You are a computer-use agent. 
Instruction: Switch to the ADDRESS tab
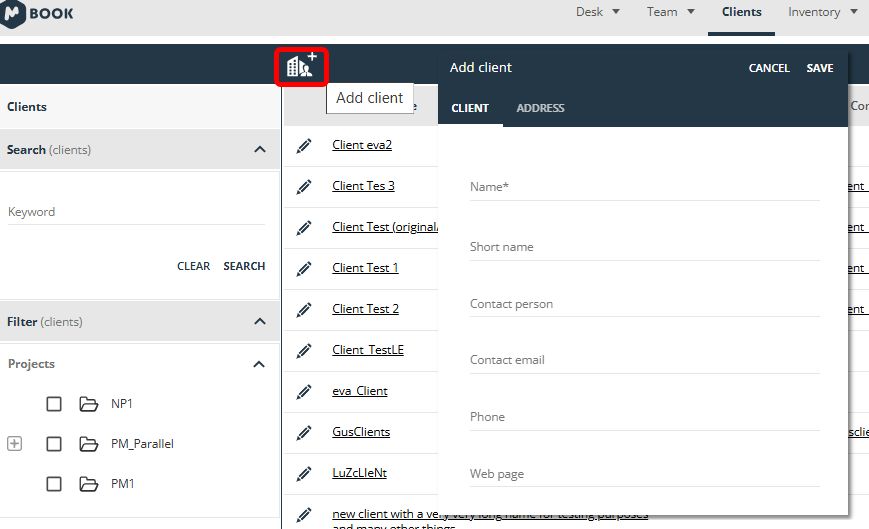pyautogui.click(x=540, y=108)
